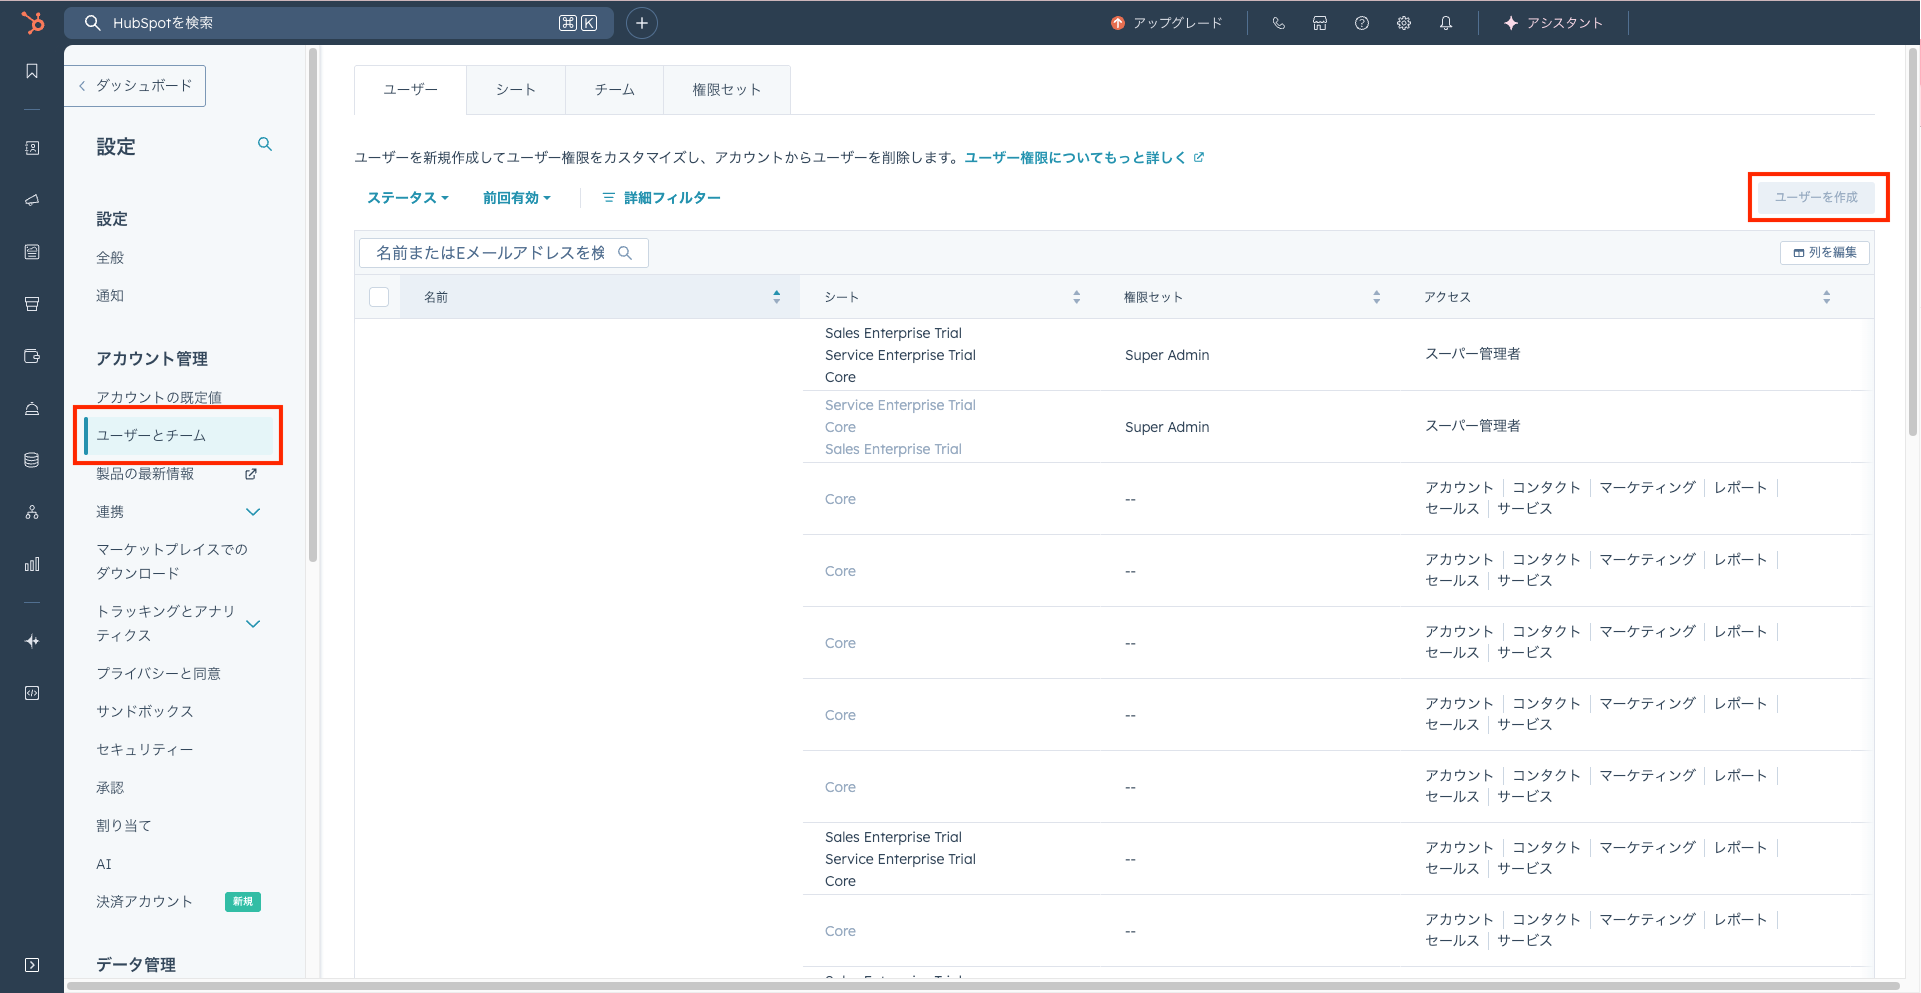
Task: Toggle the select-all users checkbox
Action: point(379,297)
